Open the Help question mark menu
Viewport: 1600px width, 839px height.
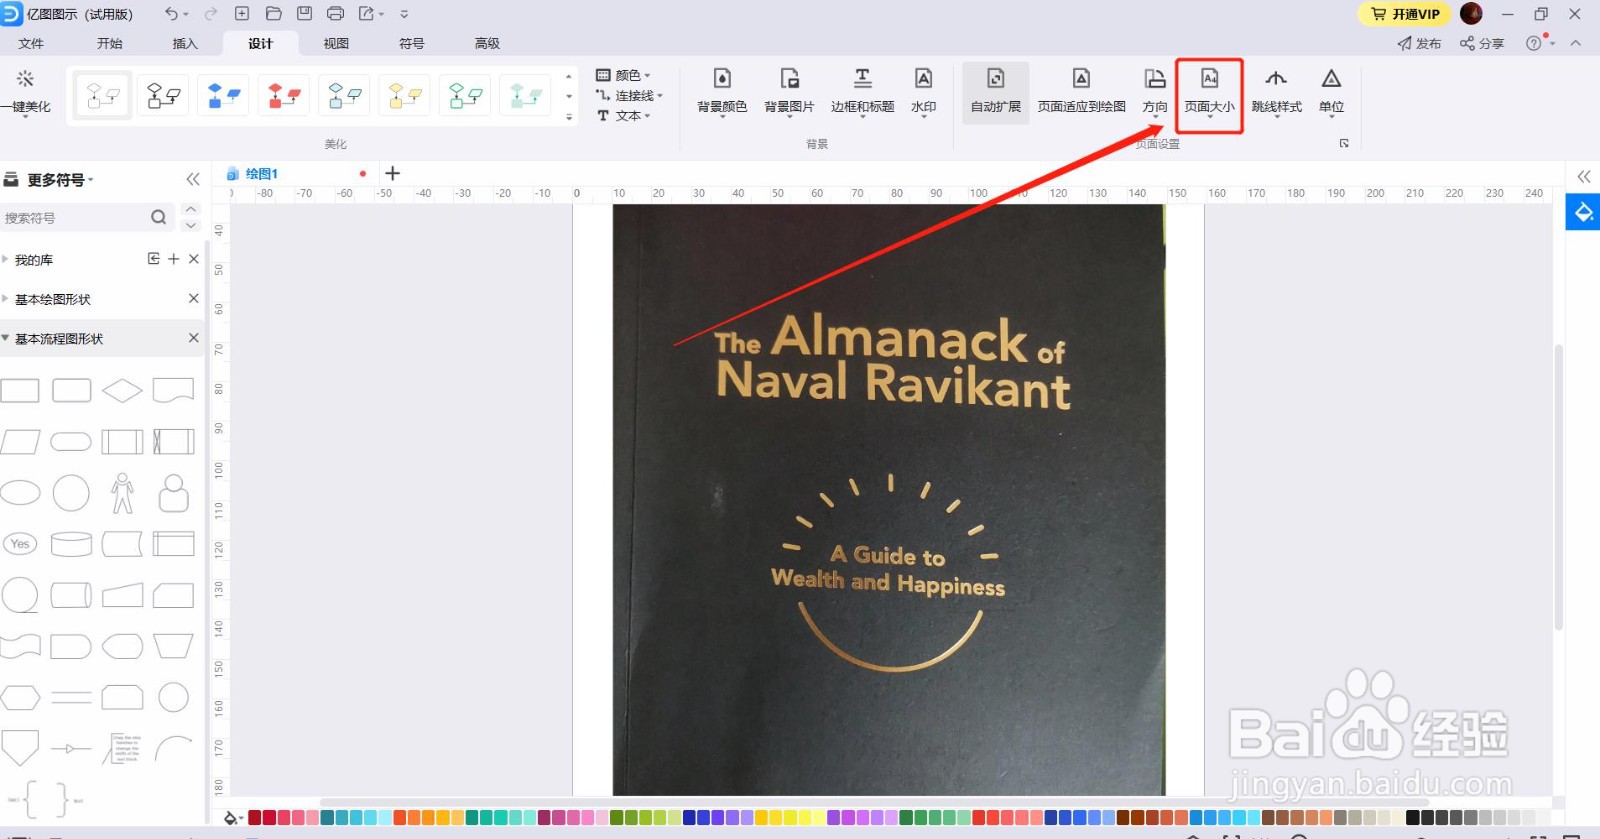coord(1534,43)
